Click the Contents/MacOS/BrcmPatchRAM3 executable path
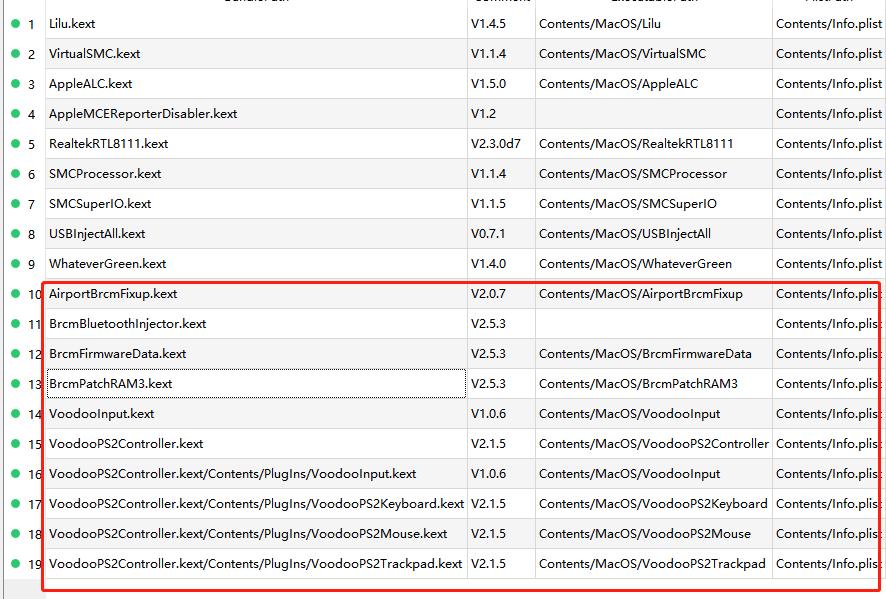The width and height of the screenshot is (886, 599). tap(654, 383)
